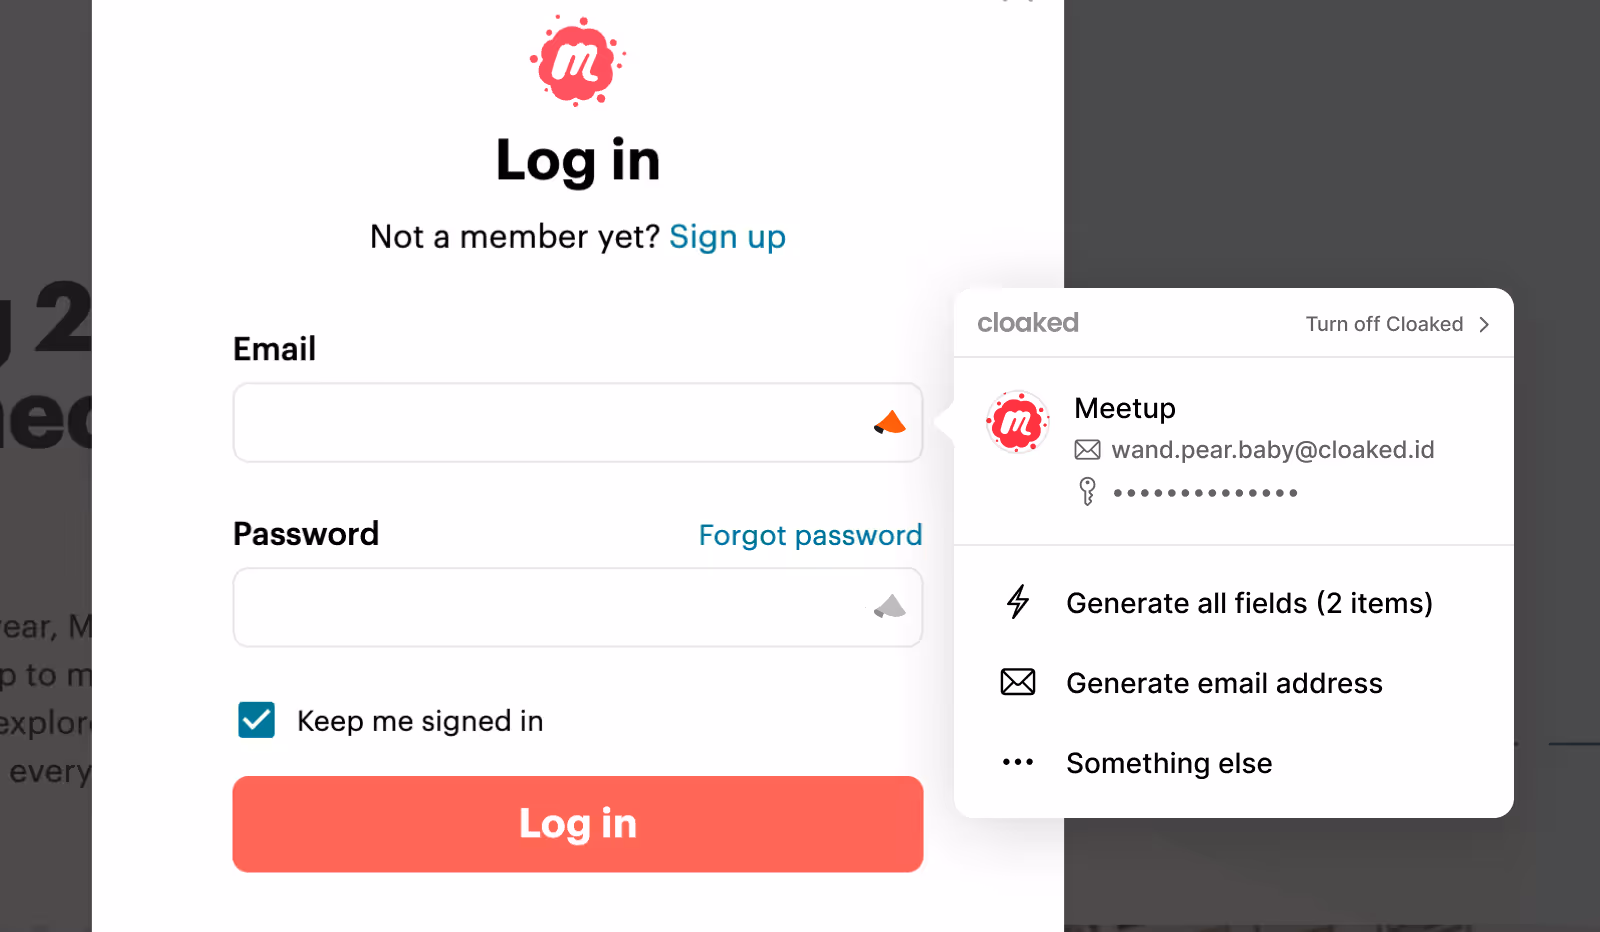Toggle the Keep me signed in label

(x=420, y=721)
